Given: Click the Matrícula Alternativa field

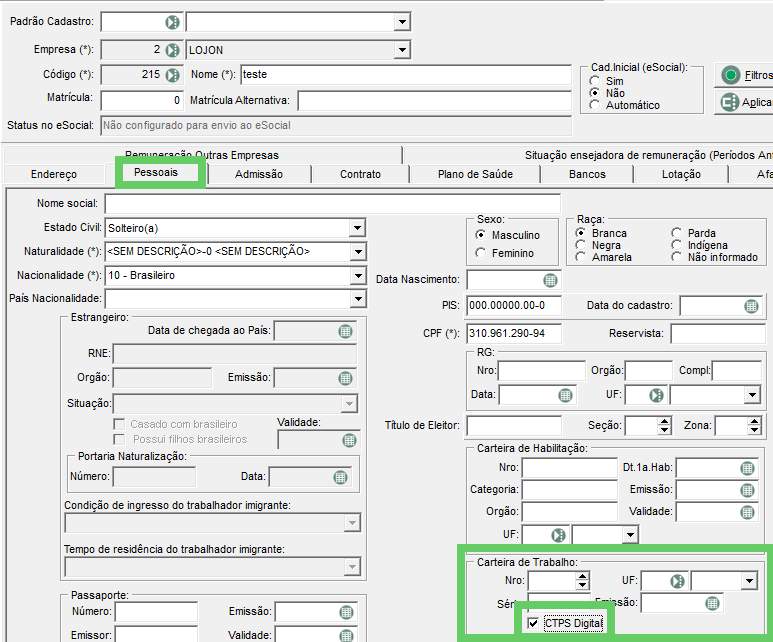Looking at the screenshot, I should coord(434,101).
